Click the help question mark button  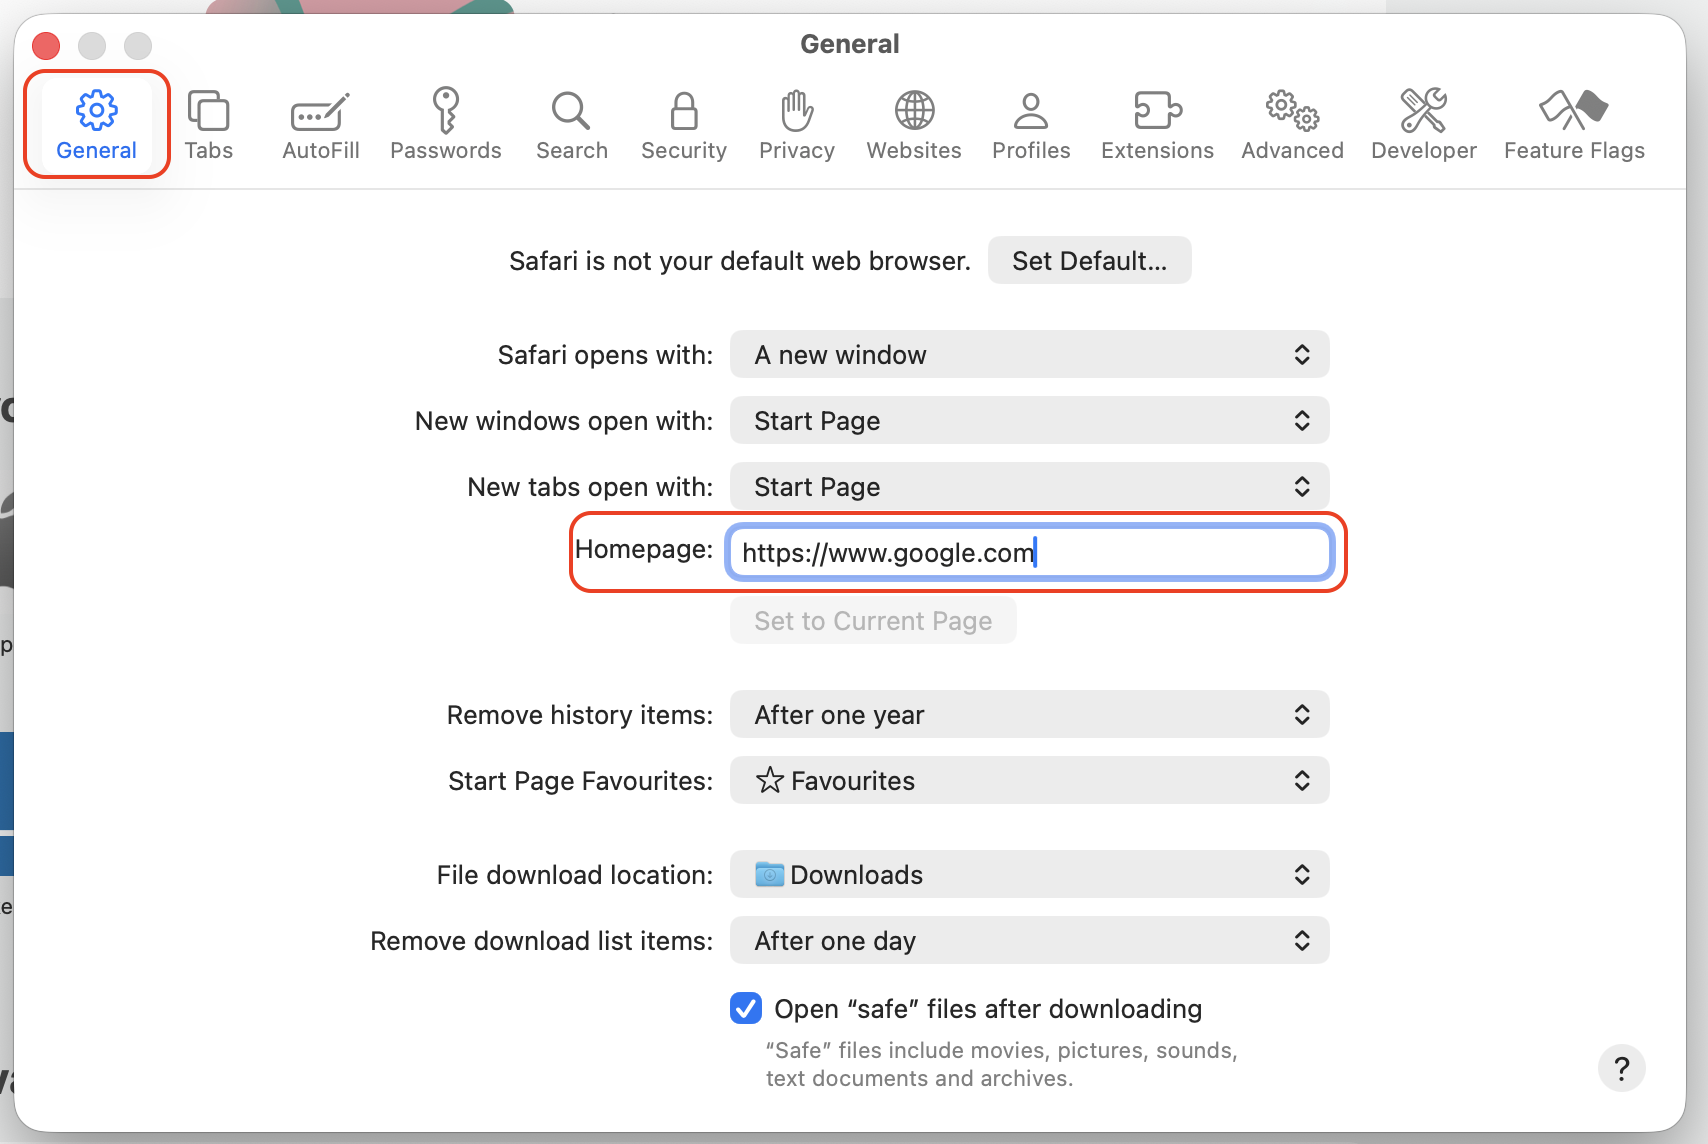coord(1621,1069)
